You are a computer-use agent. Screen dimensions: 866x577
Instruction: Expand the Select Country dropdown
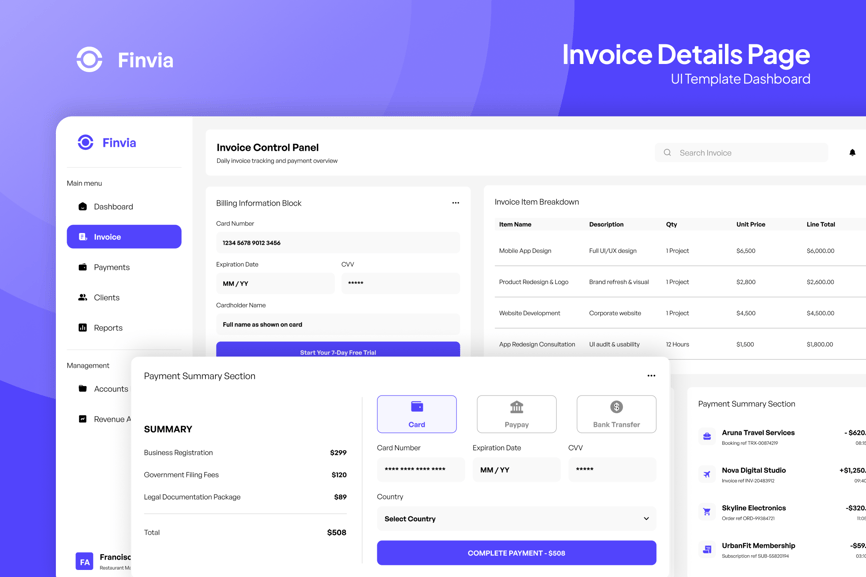(x=516, y=519)
